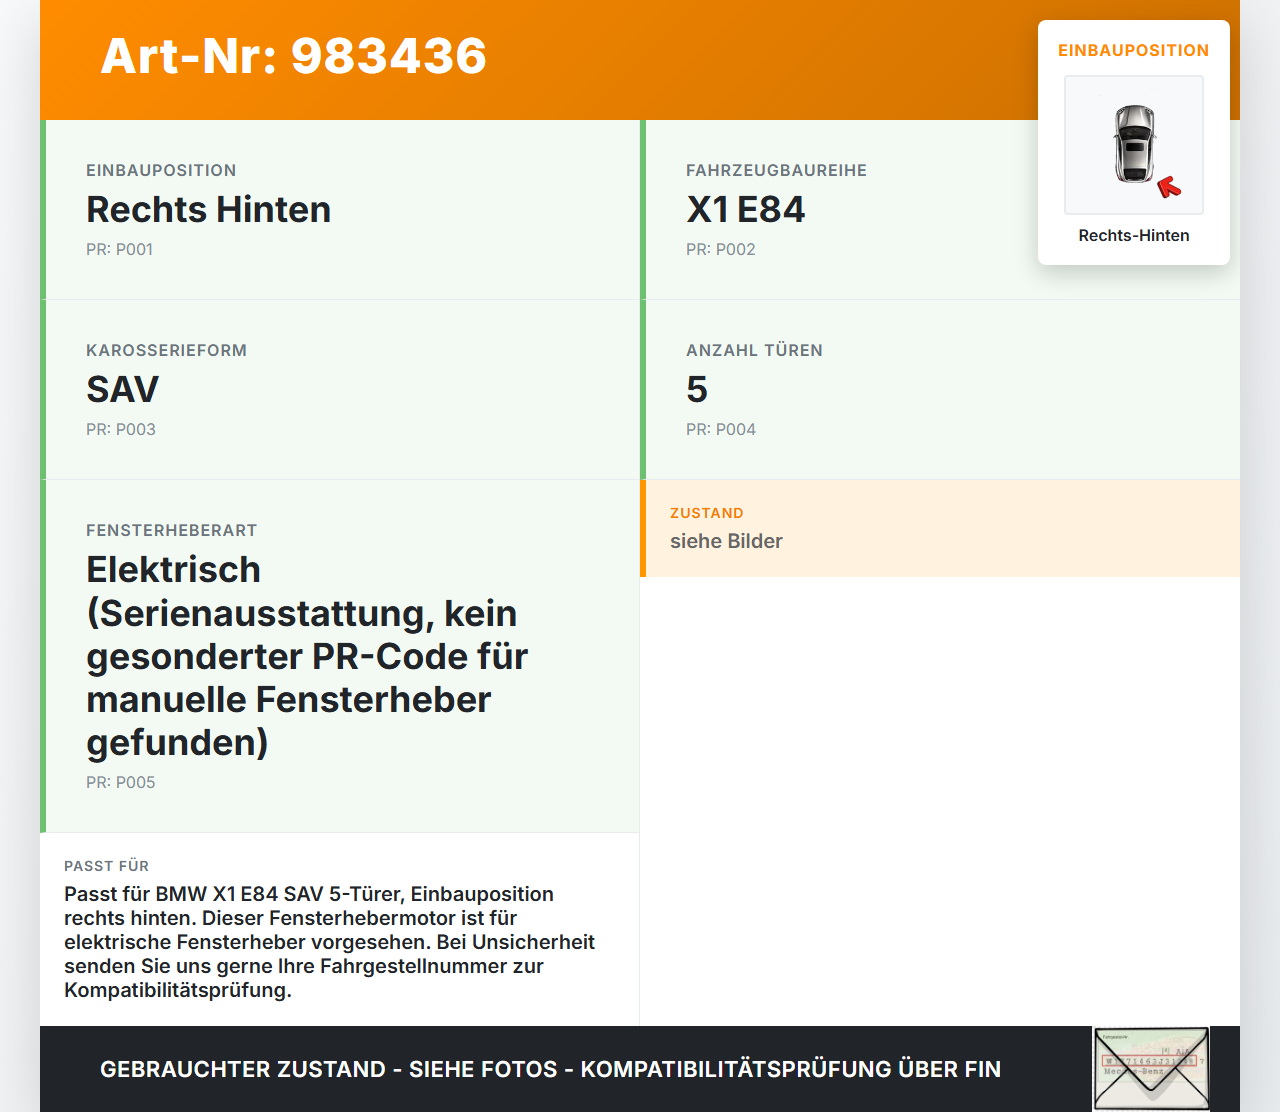
Task: Click the footer banner about Kompatibilitätsprüfung
Action: click(550, 1069)
